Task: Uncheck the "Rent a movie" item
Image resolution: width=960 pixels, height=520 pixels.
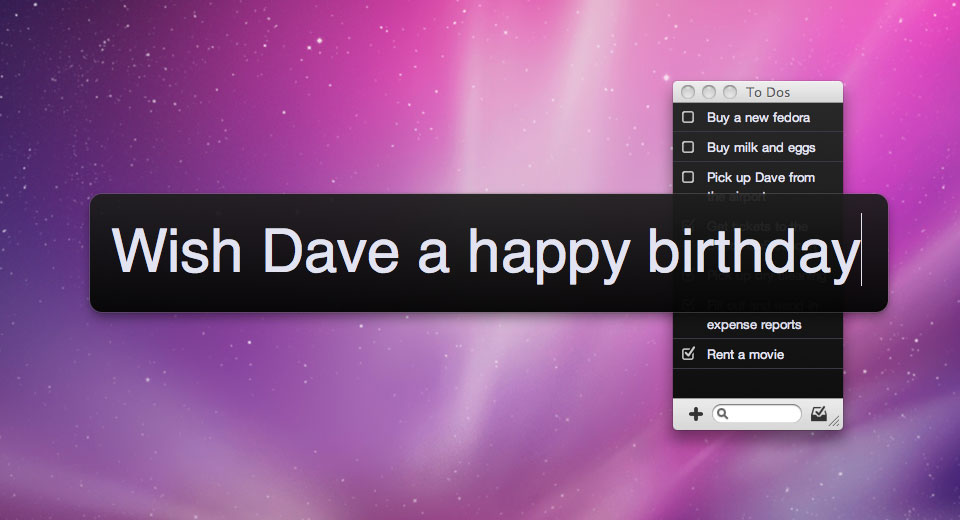Action: pyautogui.click(x=688, y=353)
